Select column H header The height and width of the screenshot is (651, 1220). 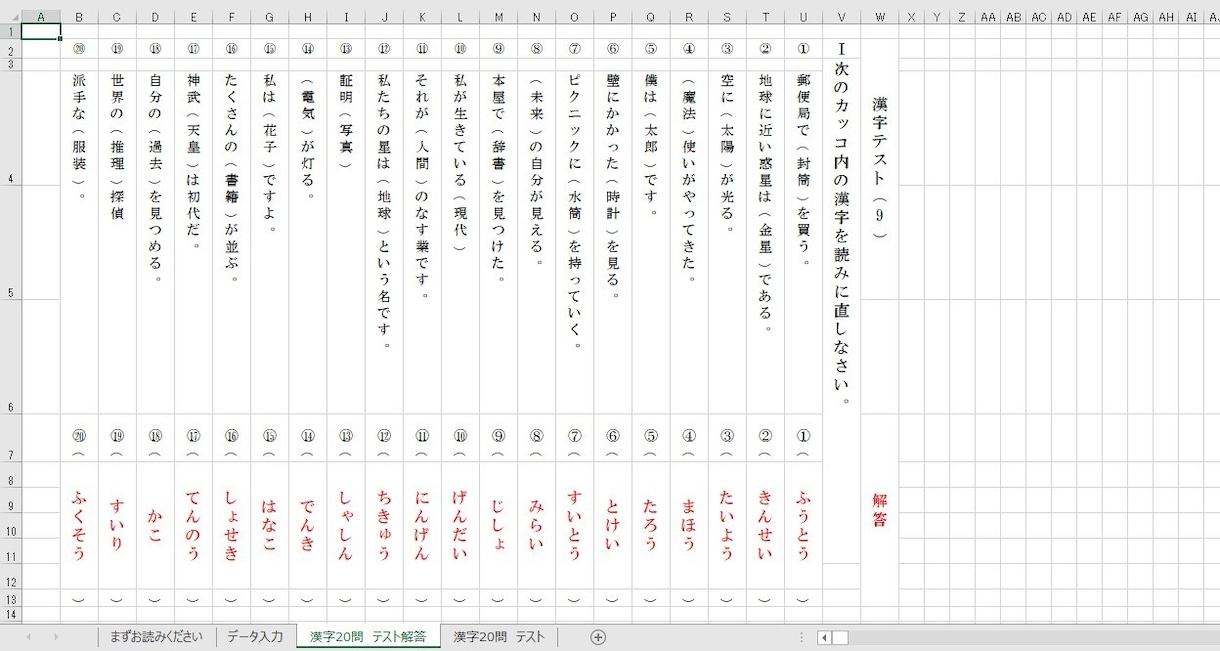pos(308,17)
